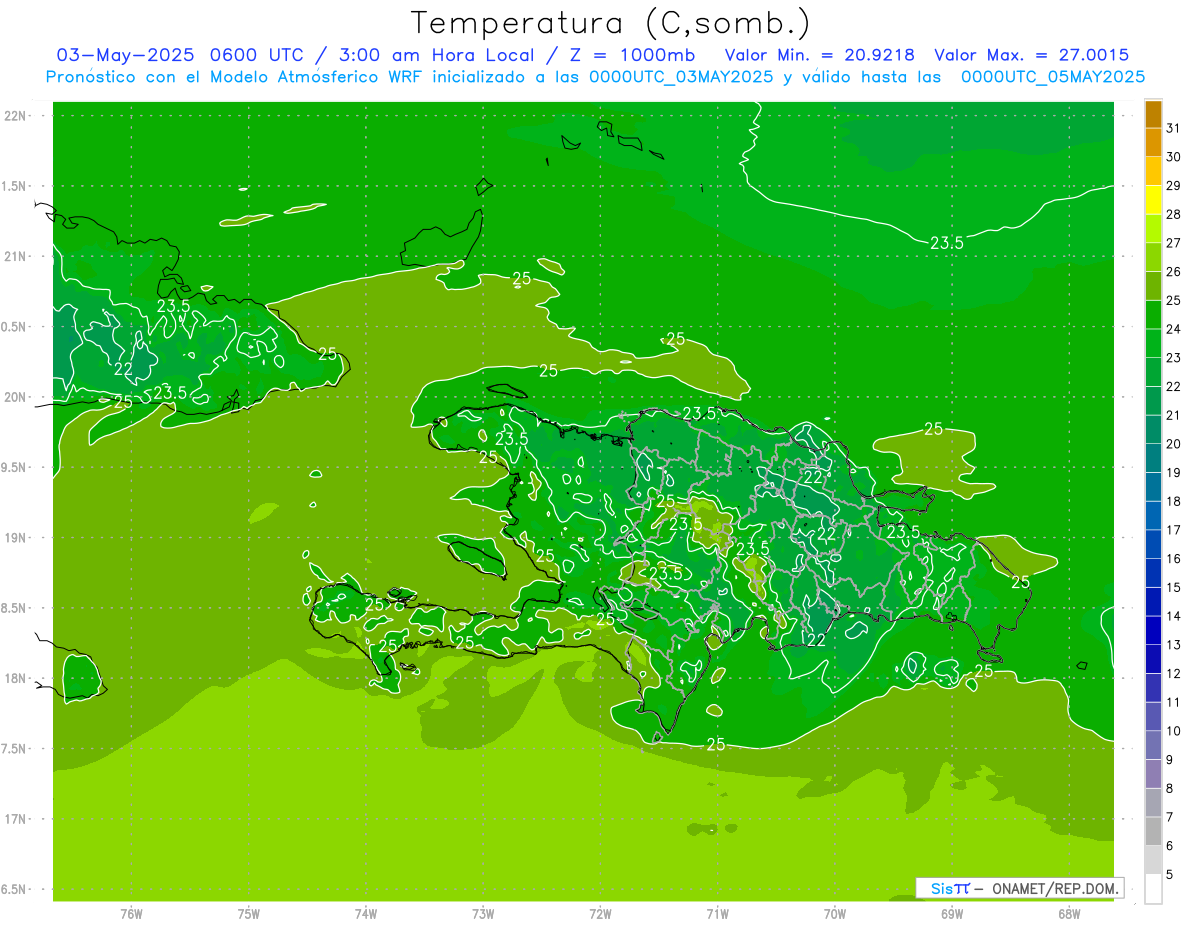
Task: Click the '73W' longitude label
Action: tap(483, 913)
